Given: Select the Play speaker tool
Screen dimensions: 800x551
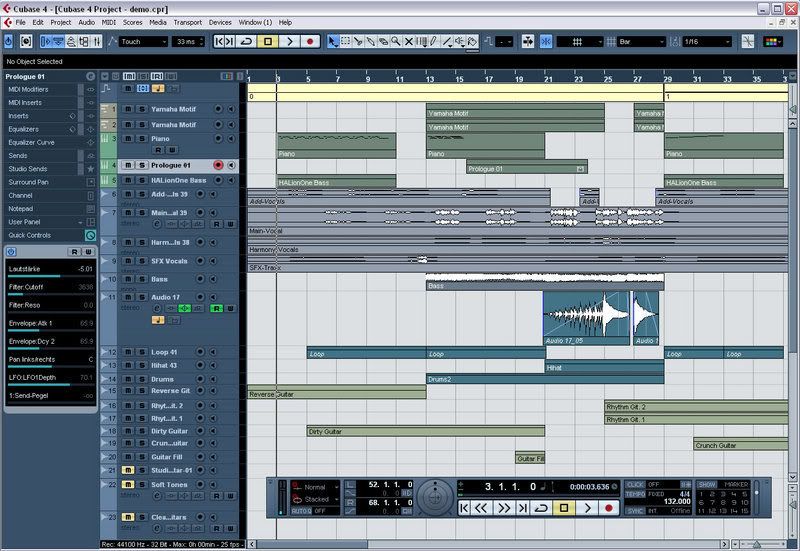Looking at the screenshot, I should pyautogui.click(x=460, y=41).
